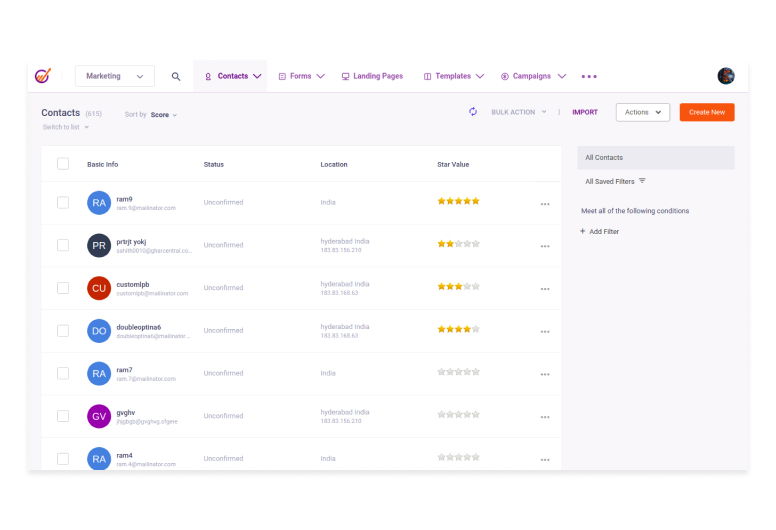Go to the Campaigns nav item
This screenshot has height=530, width=776.
pyautogui.click(x=532, y=76)
